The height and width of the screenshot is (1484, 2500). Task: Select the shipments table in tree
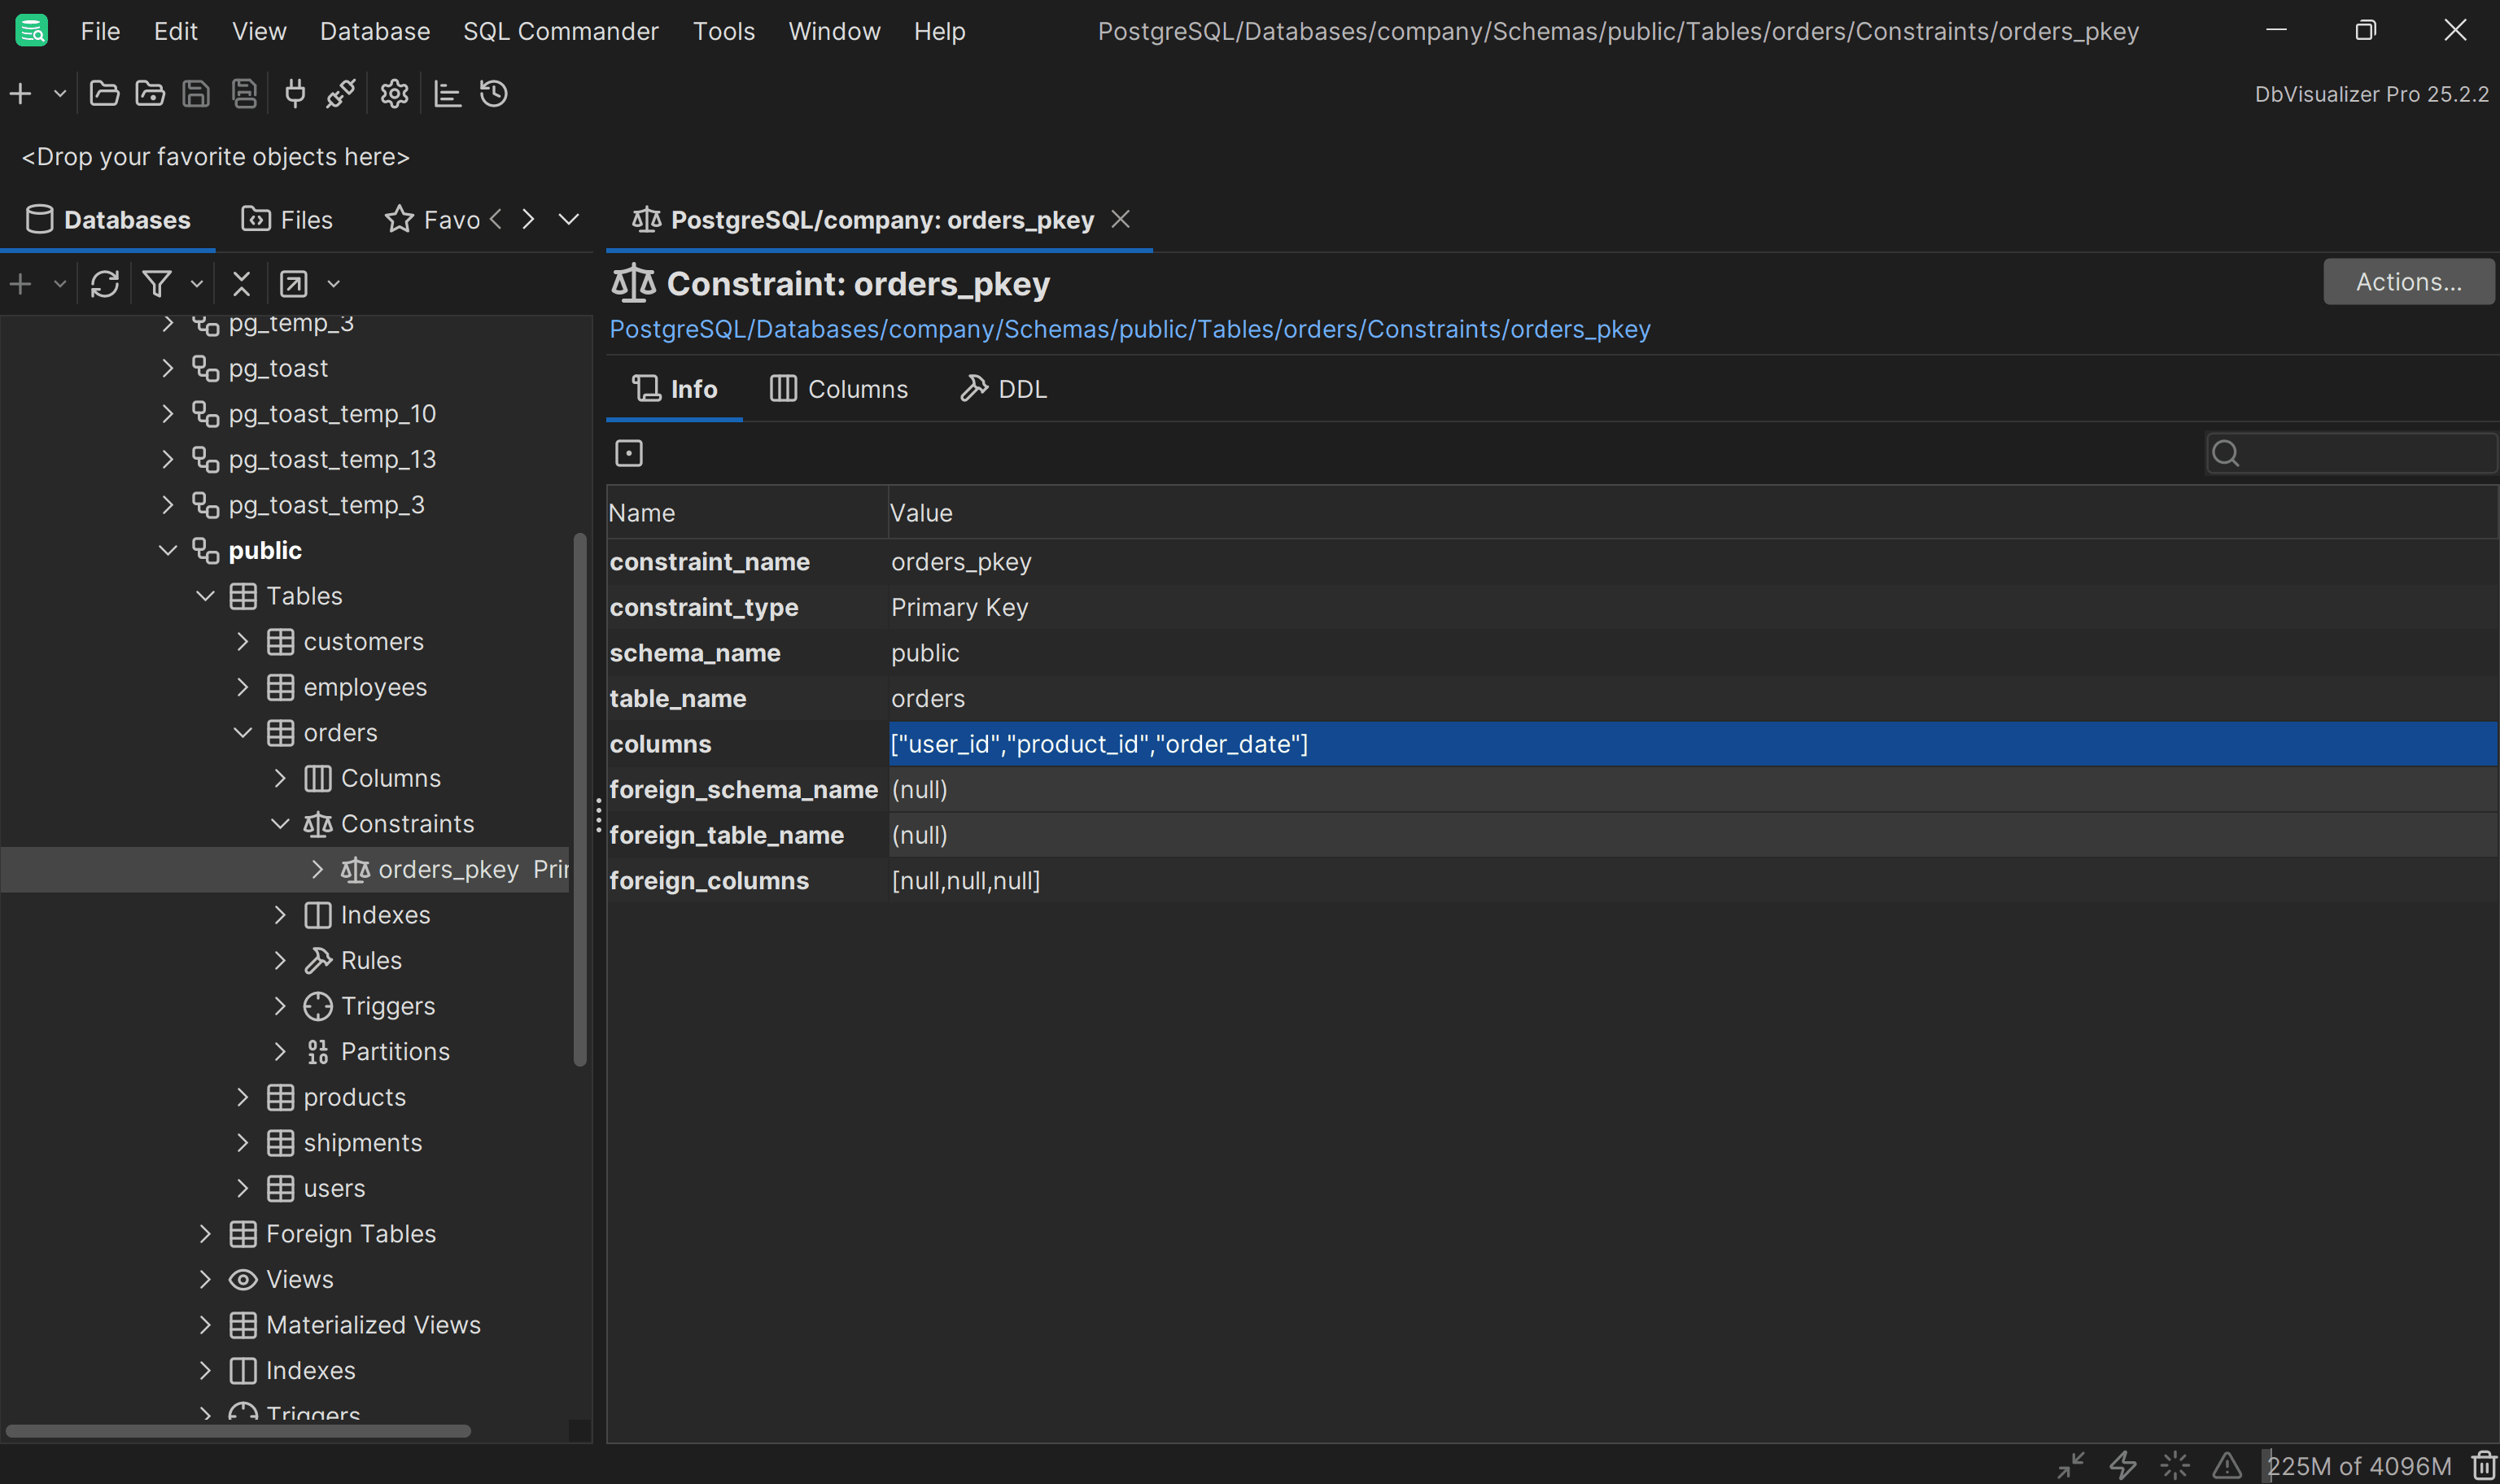click(362, 1143)
